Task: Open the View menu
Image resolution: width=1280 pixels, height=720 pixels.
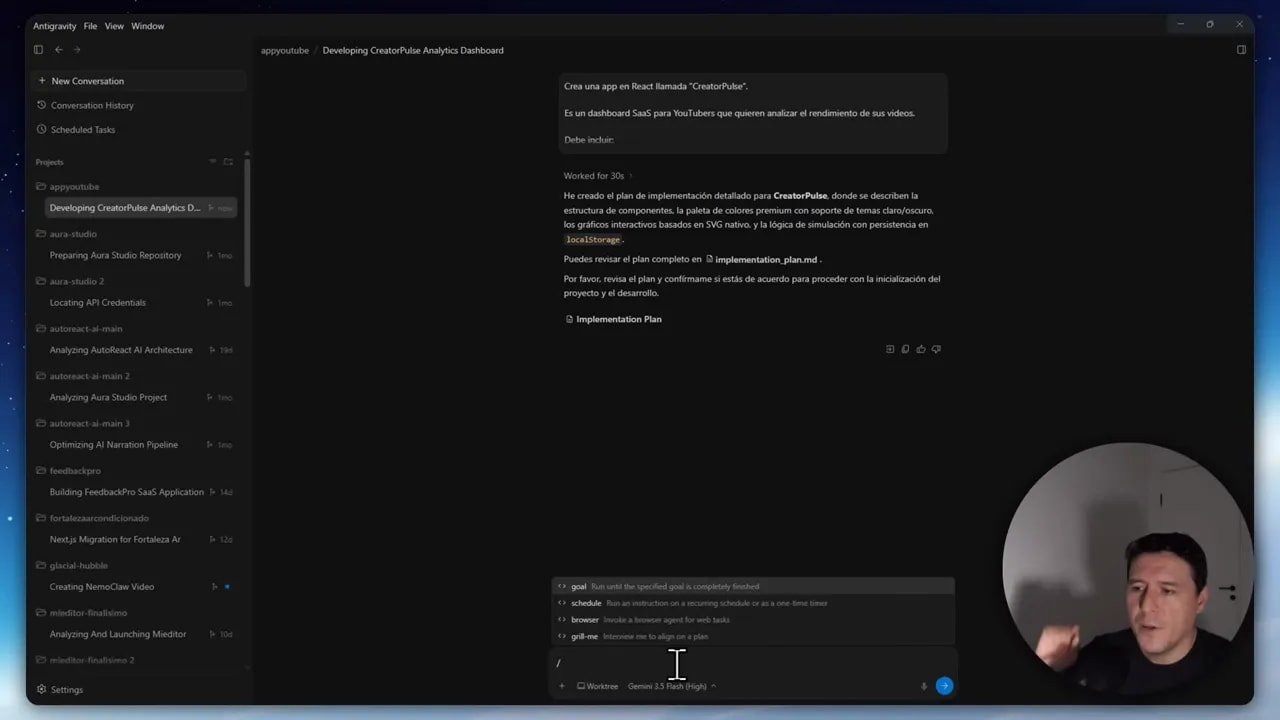Action: click(114, 26)
